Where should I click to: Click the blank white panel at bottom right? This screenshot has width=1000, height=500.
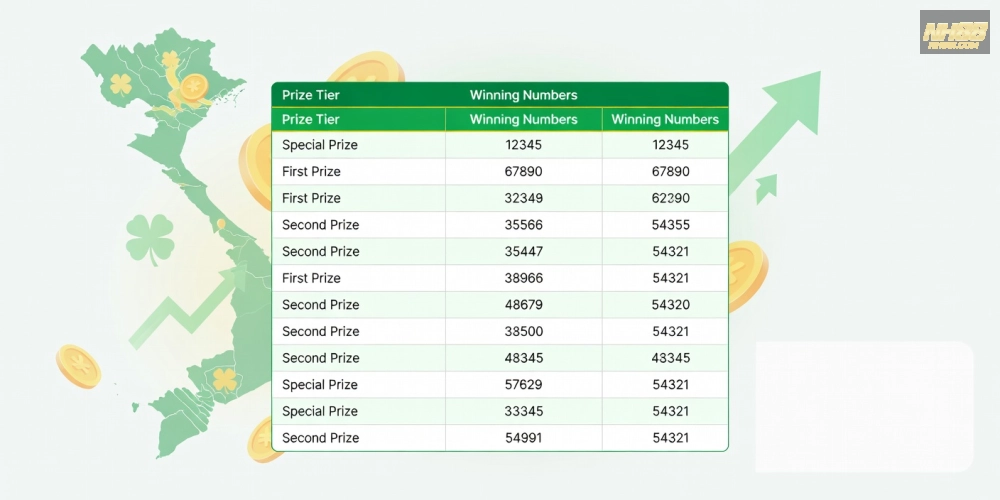[x=865, y=407]
